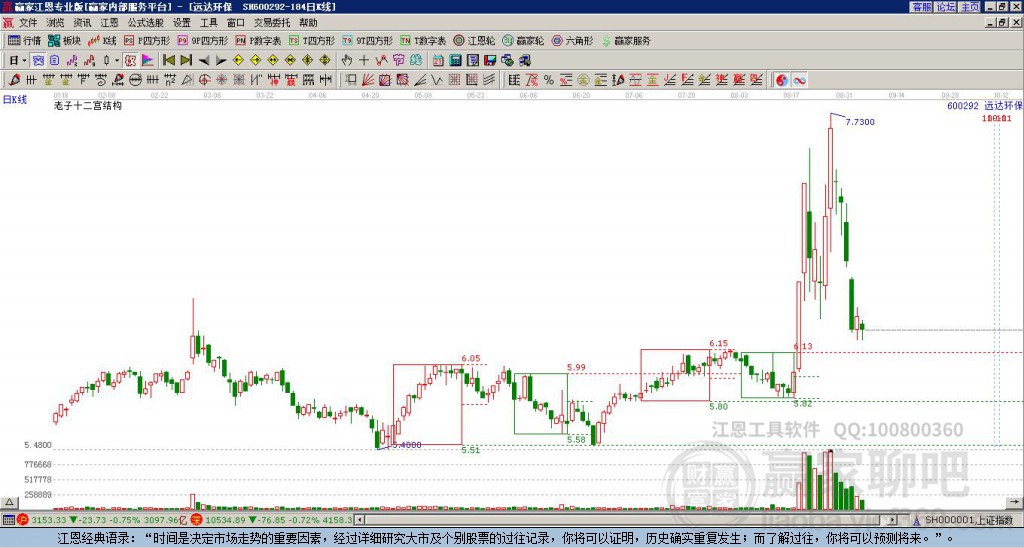Image resolution: width=1024 pixels, height=548 pixels.
Task: Open the 行情 quotes view
Action: (24, 40)
